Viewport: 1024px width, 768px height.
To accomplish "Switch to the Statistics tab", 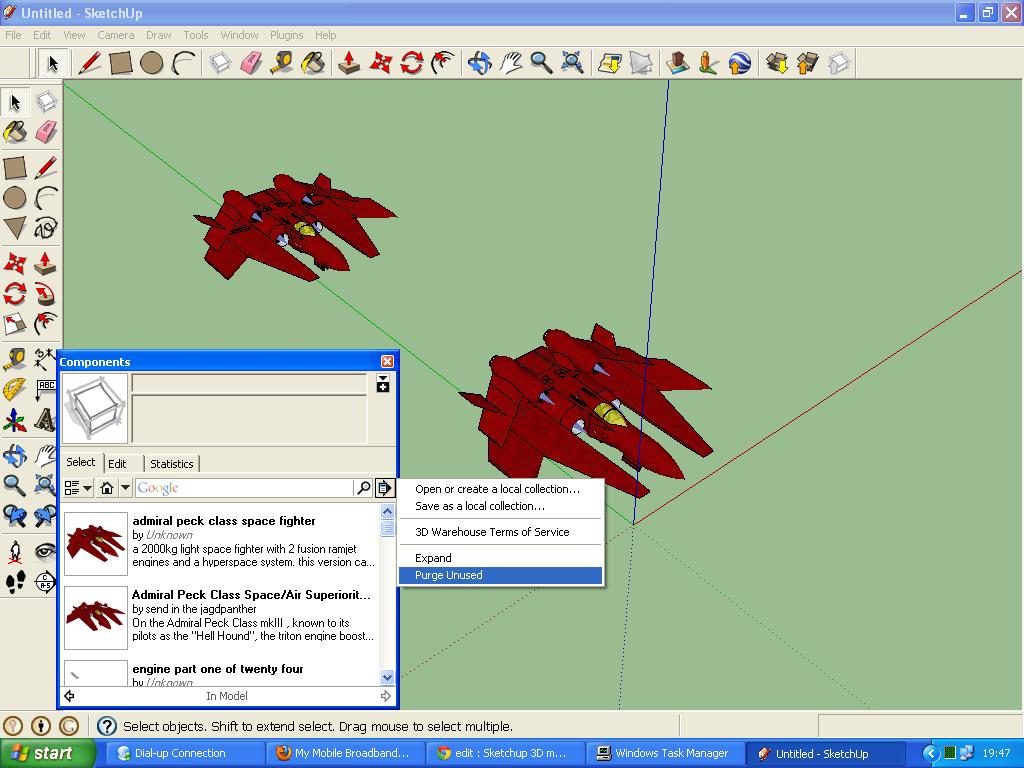I will coord(172,464).
